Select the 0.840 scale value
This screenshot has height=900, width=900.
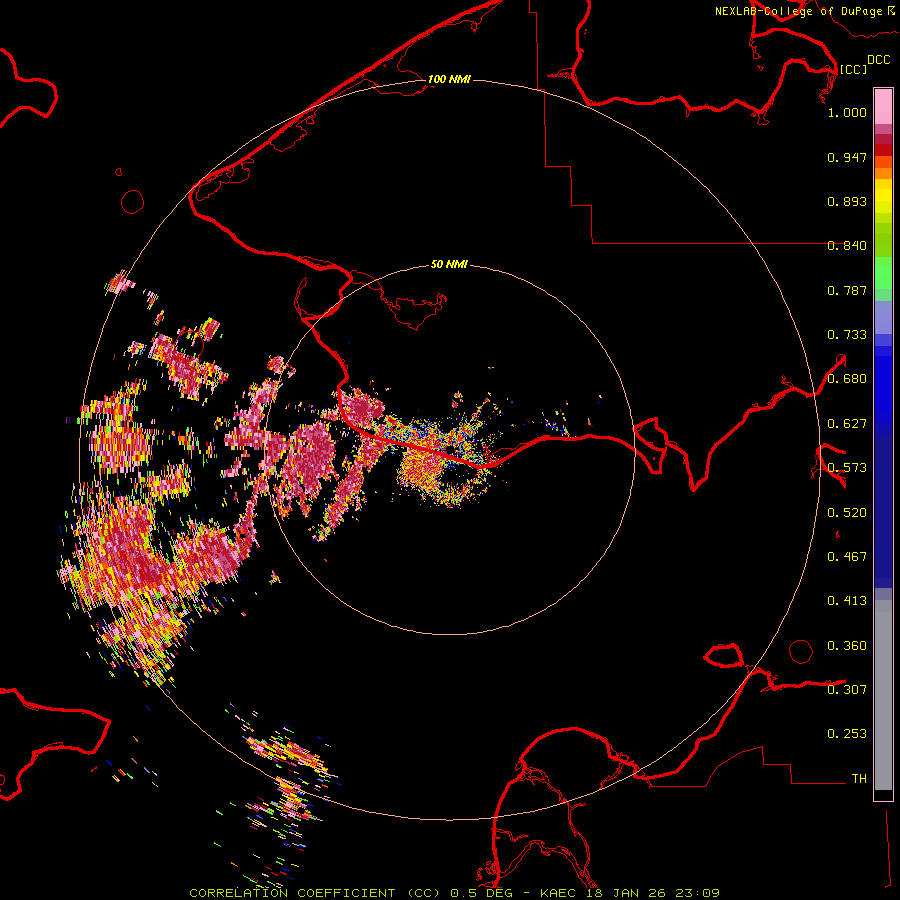pos(847,246)
